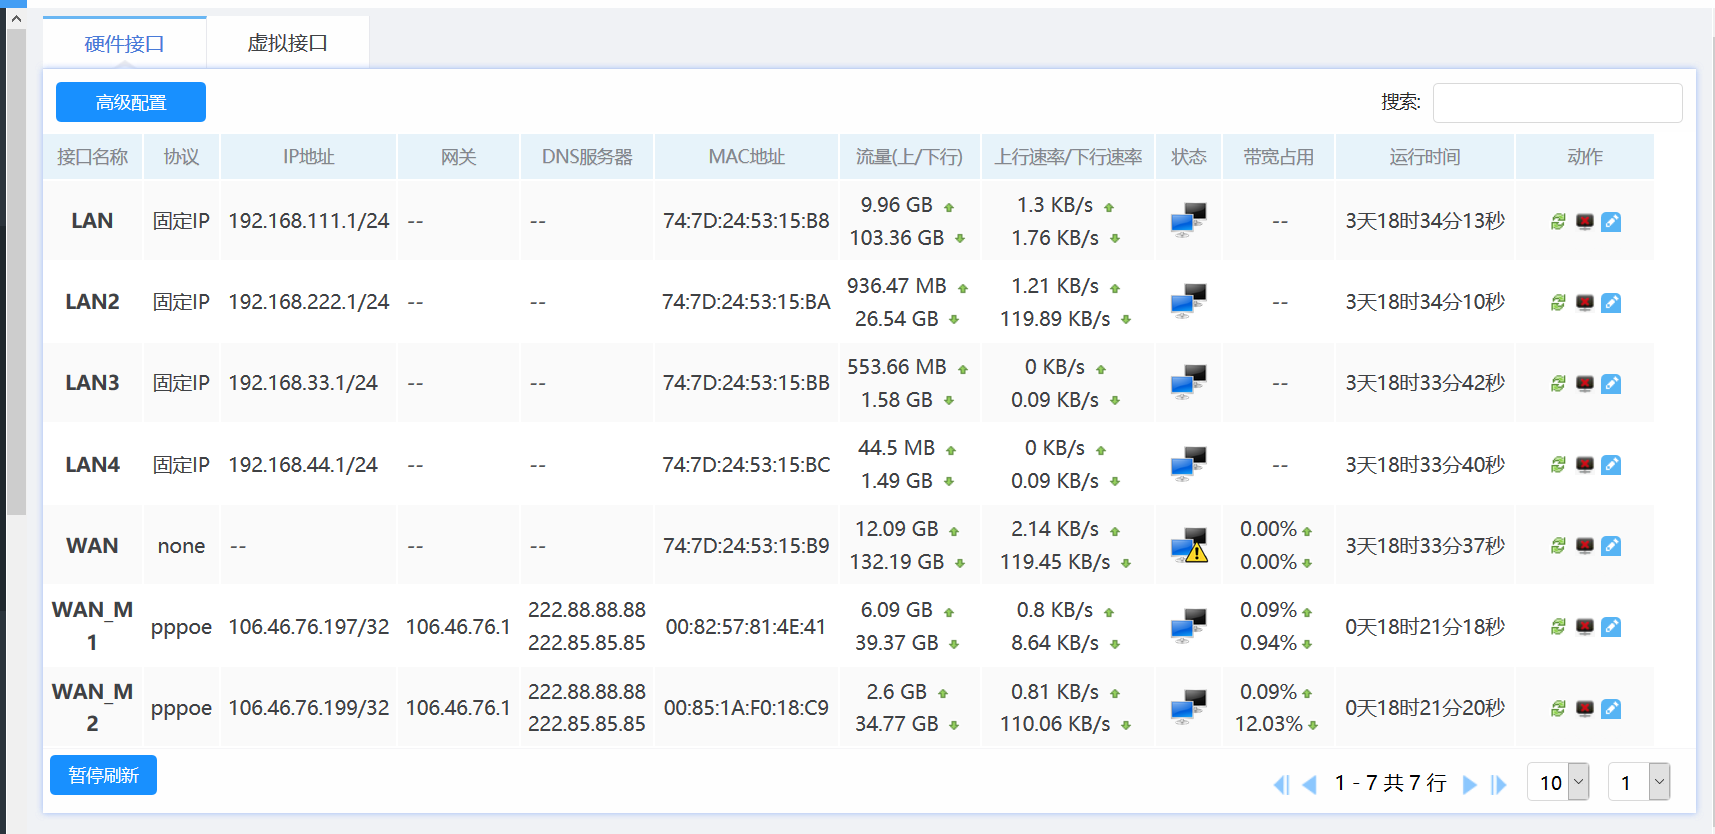
Task: Open the edit pencil for LAN3
Action: 1611,384
